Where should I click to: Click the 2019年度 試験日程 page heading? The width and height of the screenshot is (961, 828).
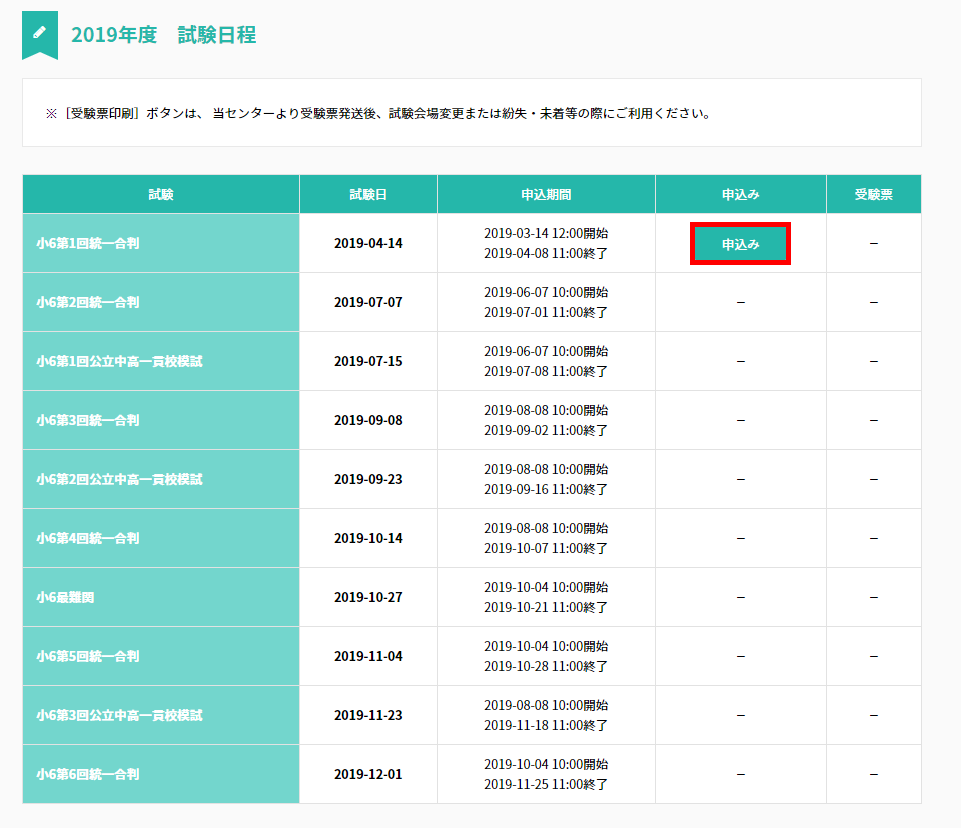tap(164, 35)
